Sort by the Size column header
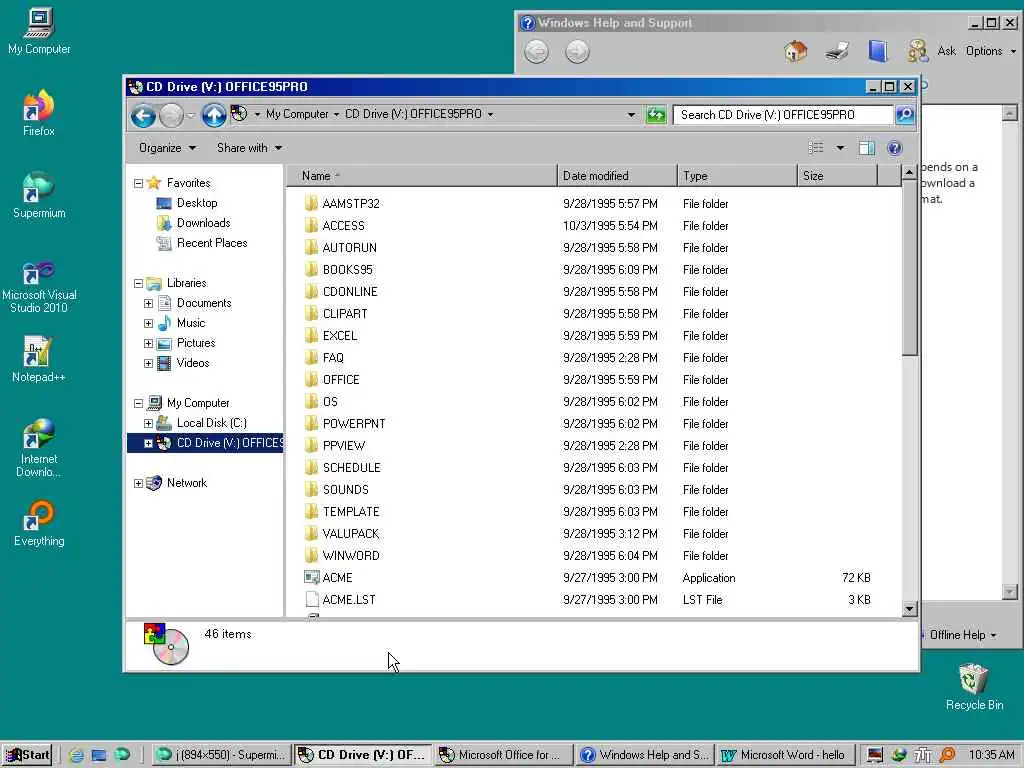1024x768 pixels. tap(837, 176)
